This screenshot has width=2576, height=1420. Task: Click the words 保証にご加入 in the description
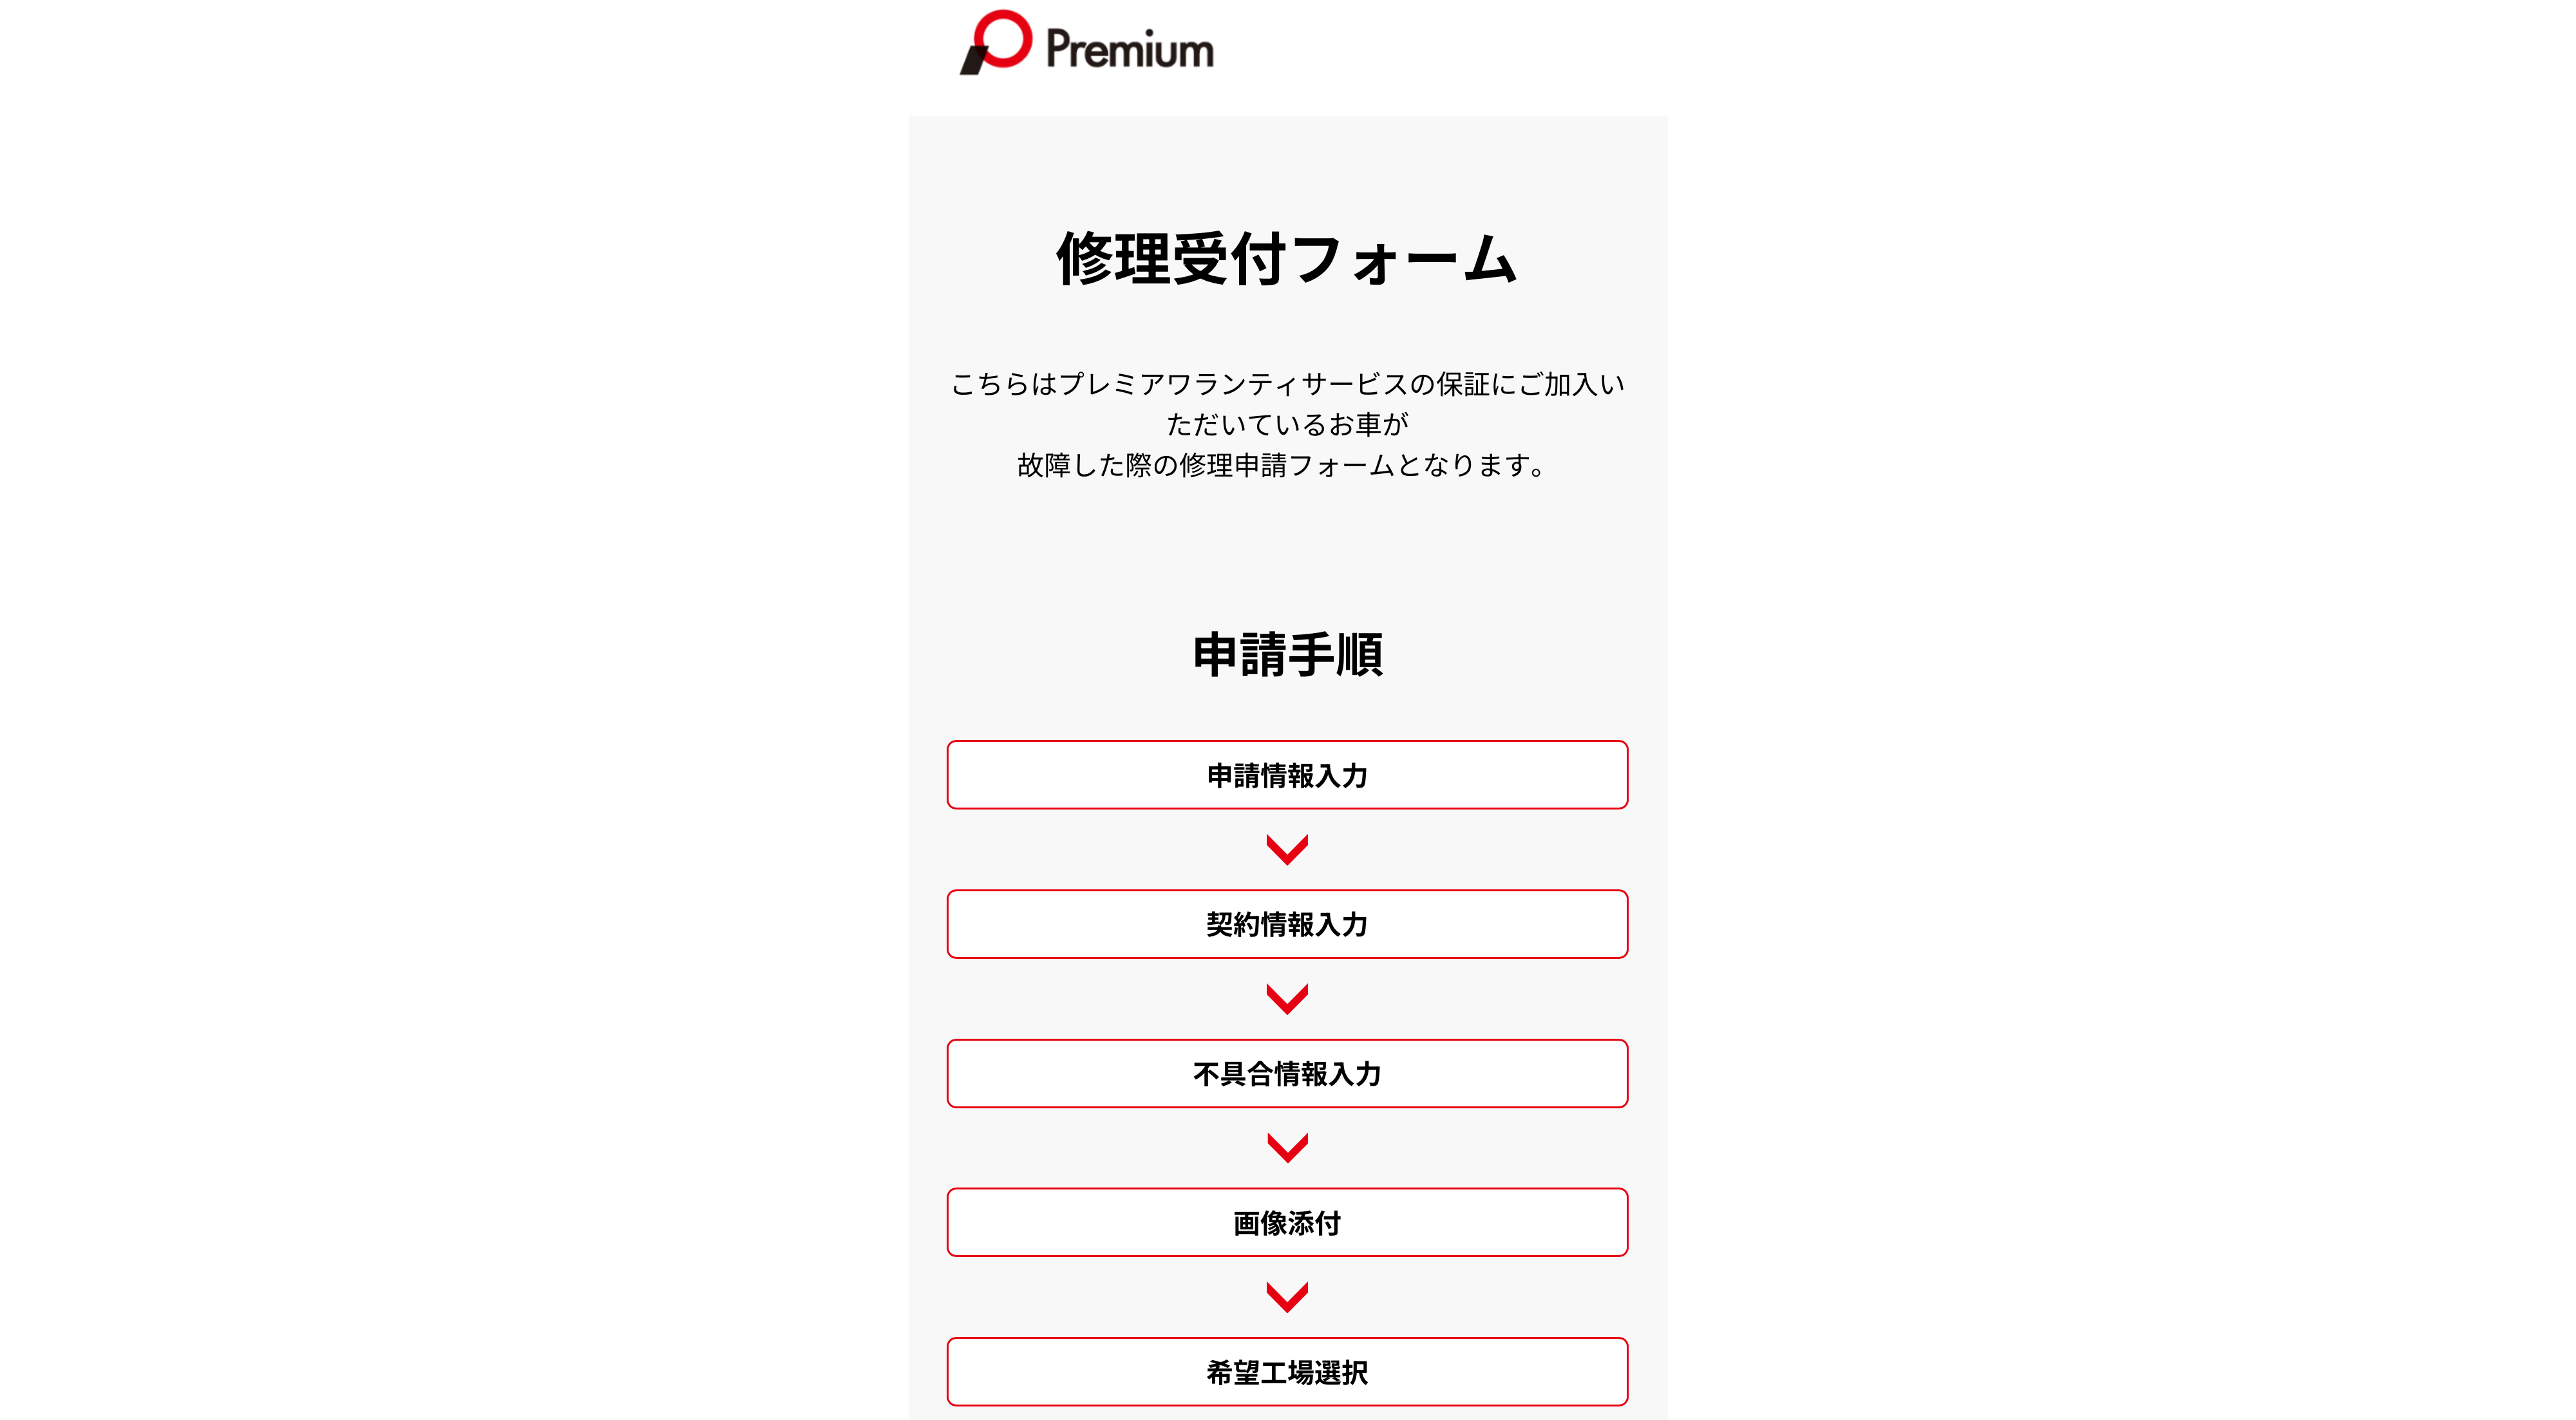1517,385
